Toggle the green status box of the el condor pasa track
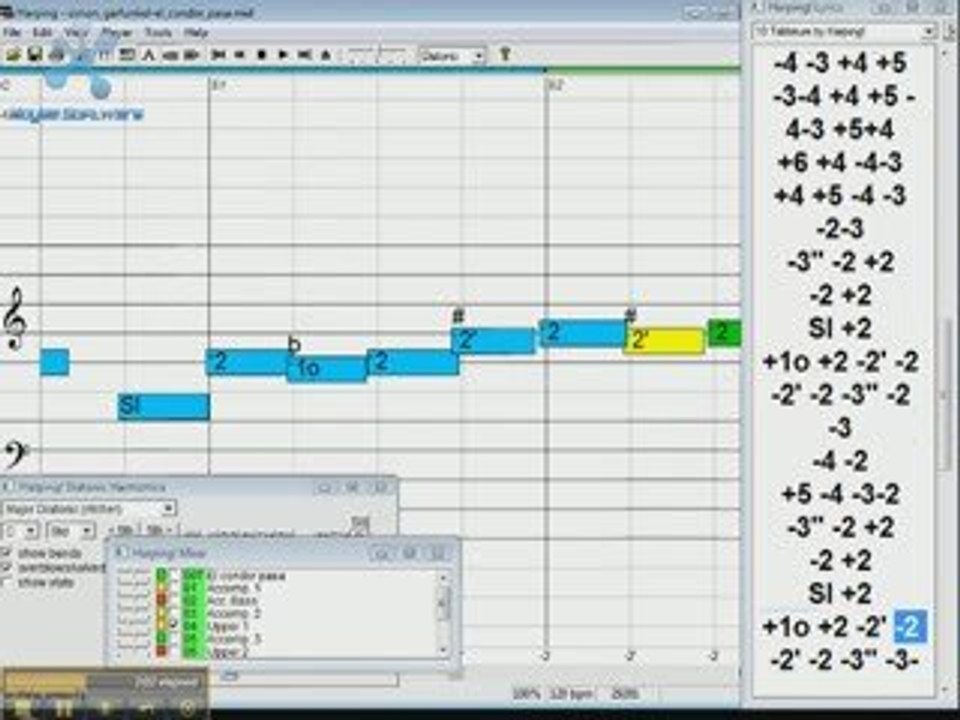This screenshot has width=960, height=720. 162,576
